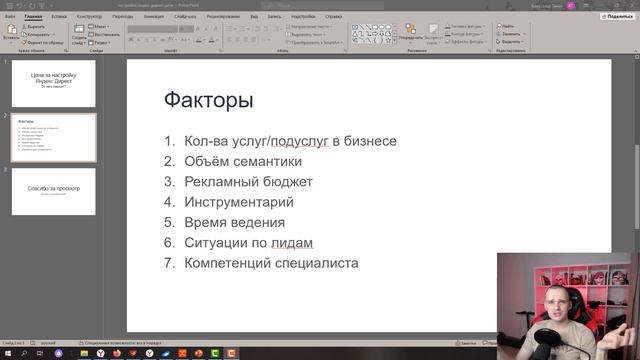
Task: Open the Макет (Layout) dropdown
Action: 99,27
